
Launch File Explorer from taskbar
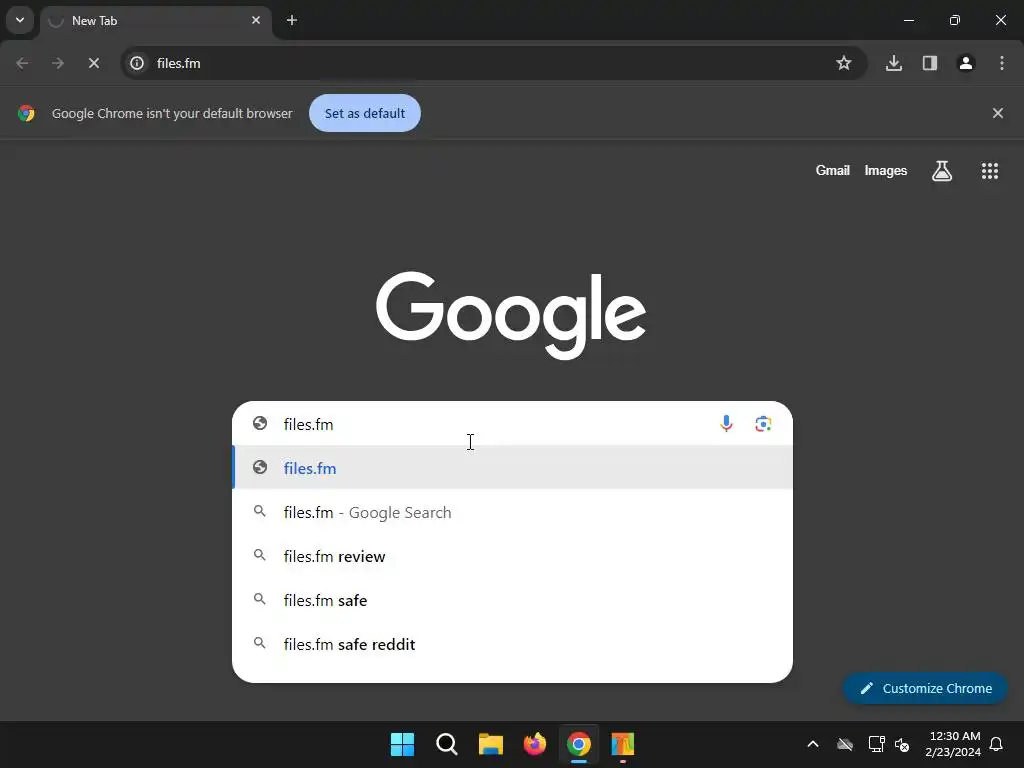490,744
